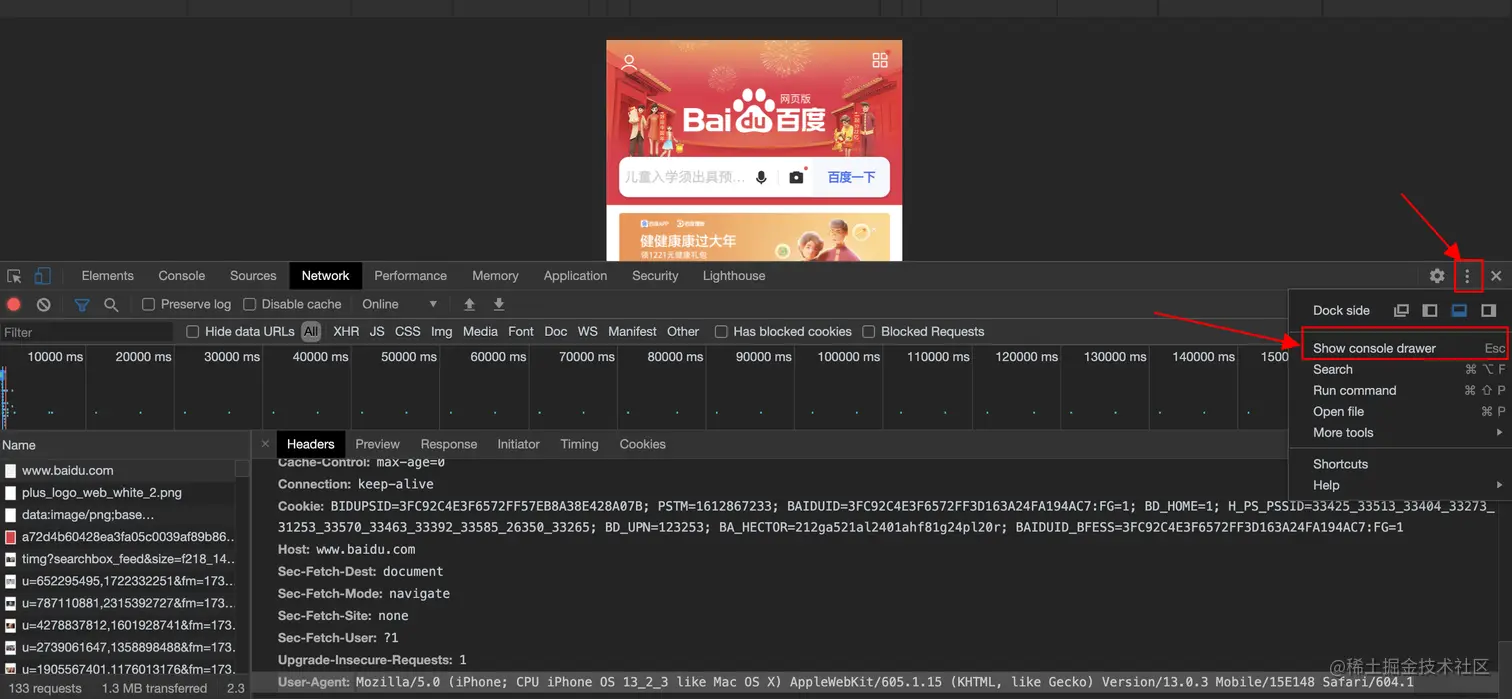1512x699 pixels.
Task: Switch to the Performance tab
Action: [410, 276]
